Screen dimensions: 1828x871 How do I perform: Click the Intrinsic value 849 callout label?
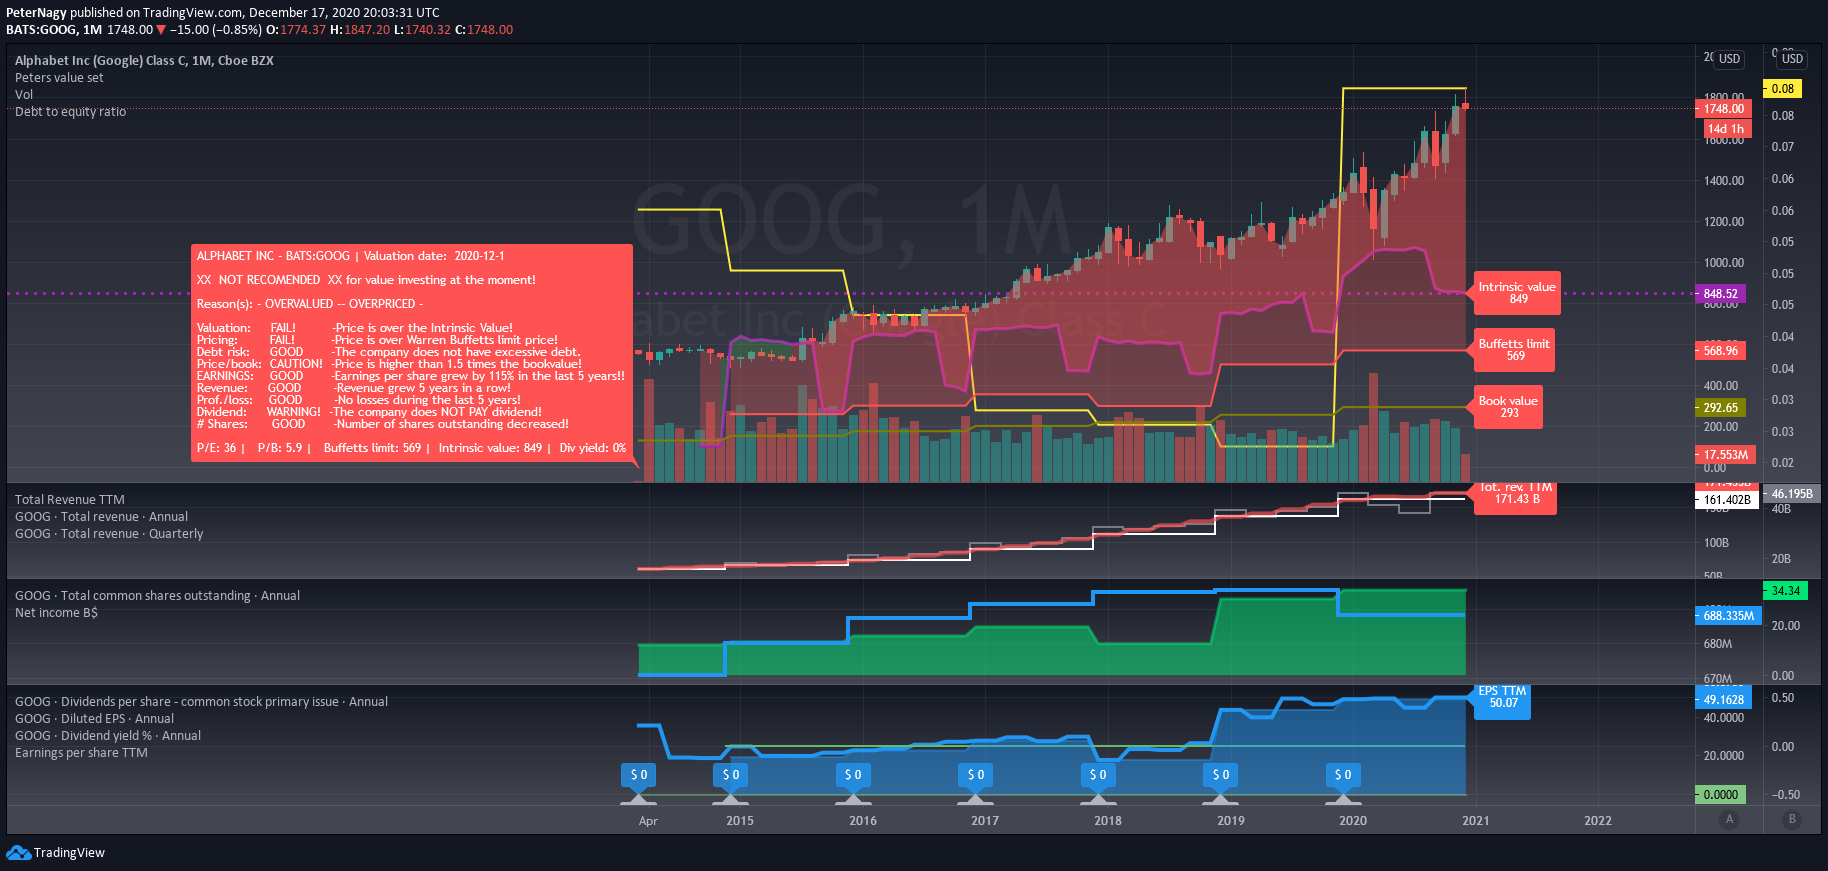click(x=1517, y=293)
